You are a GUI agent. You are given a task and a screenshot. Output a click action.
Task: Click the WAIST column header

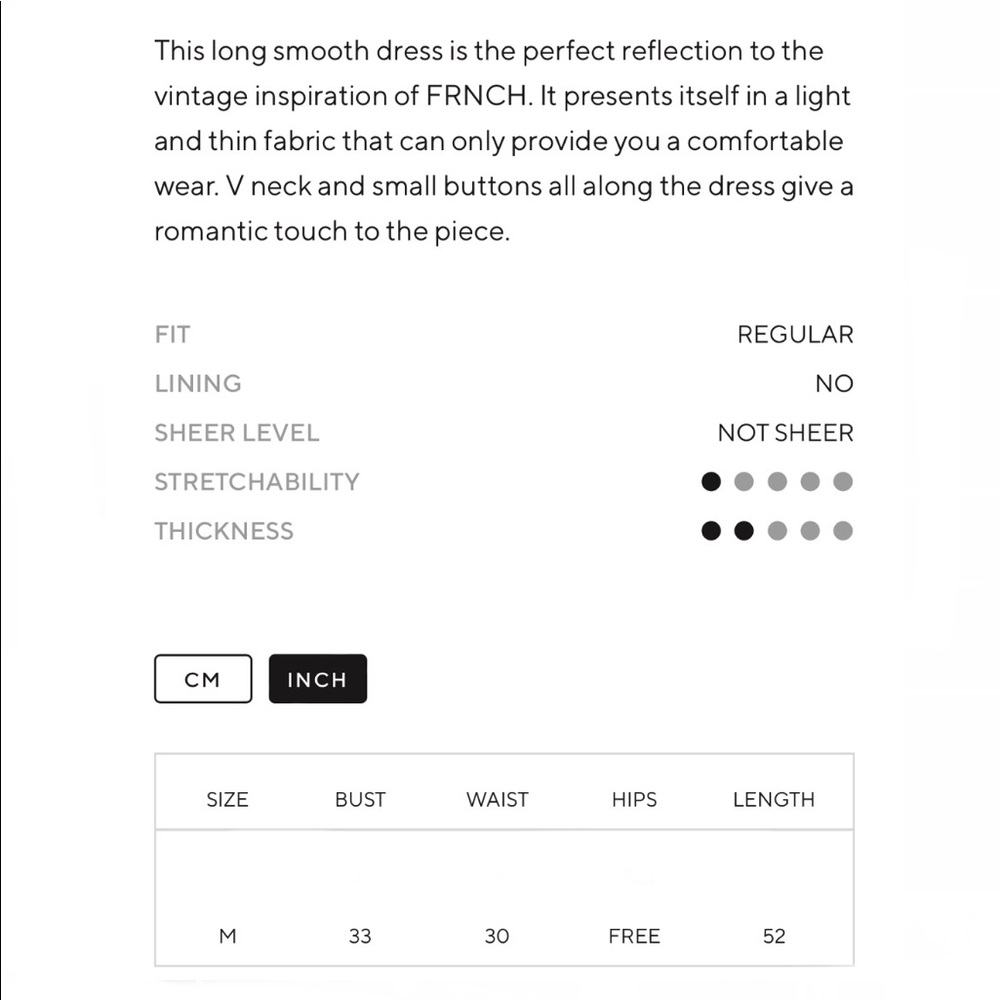click(x=497, y=799)
